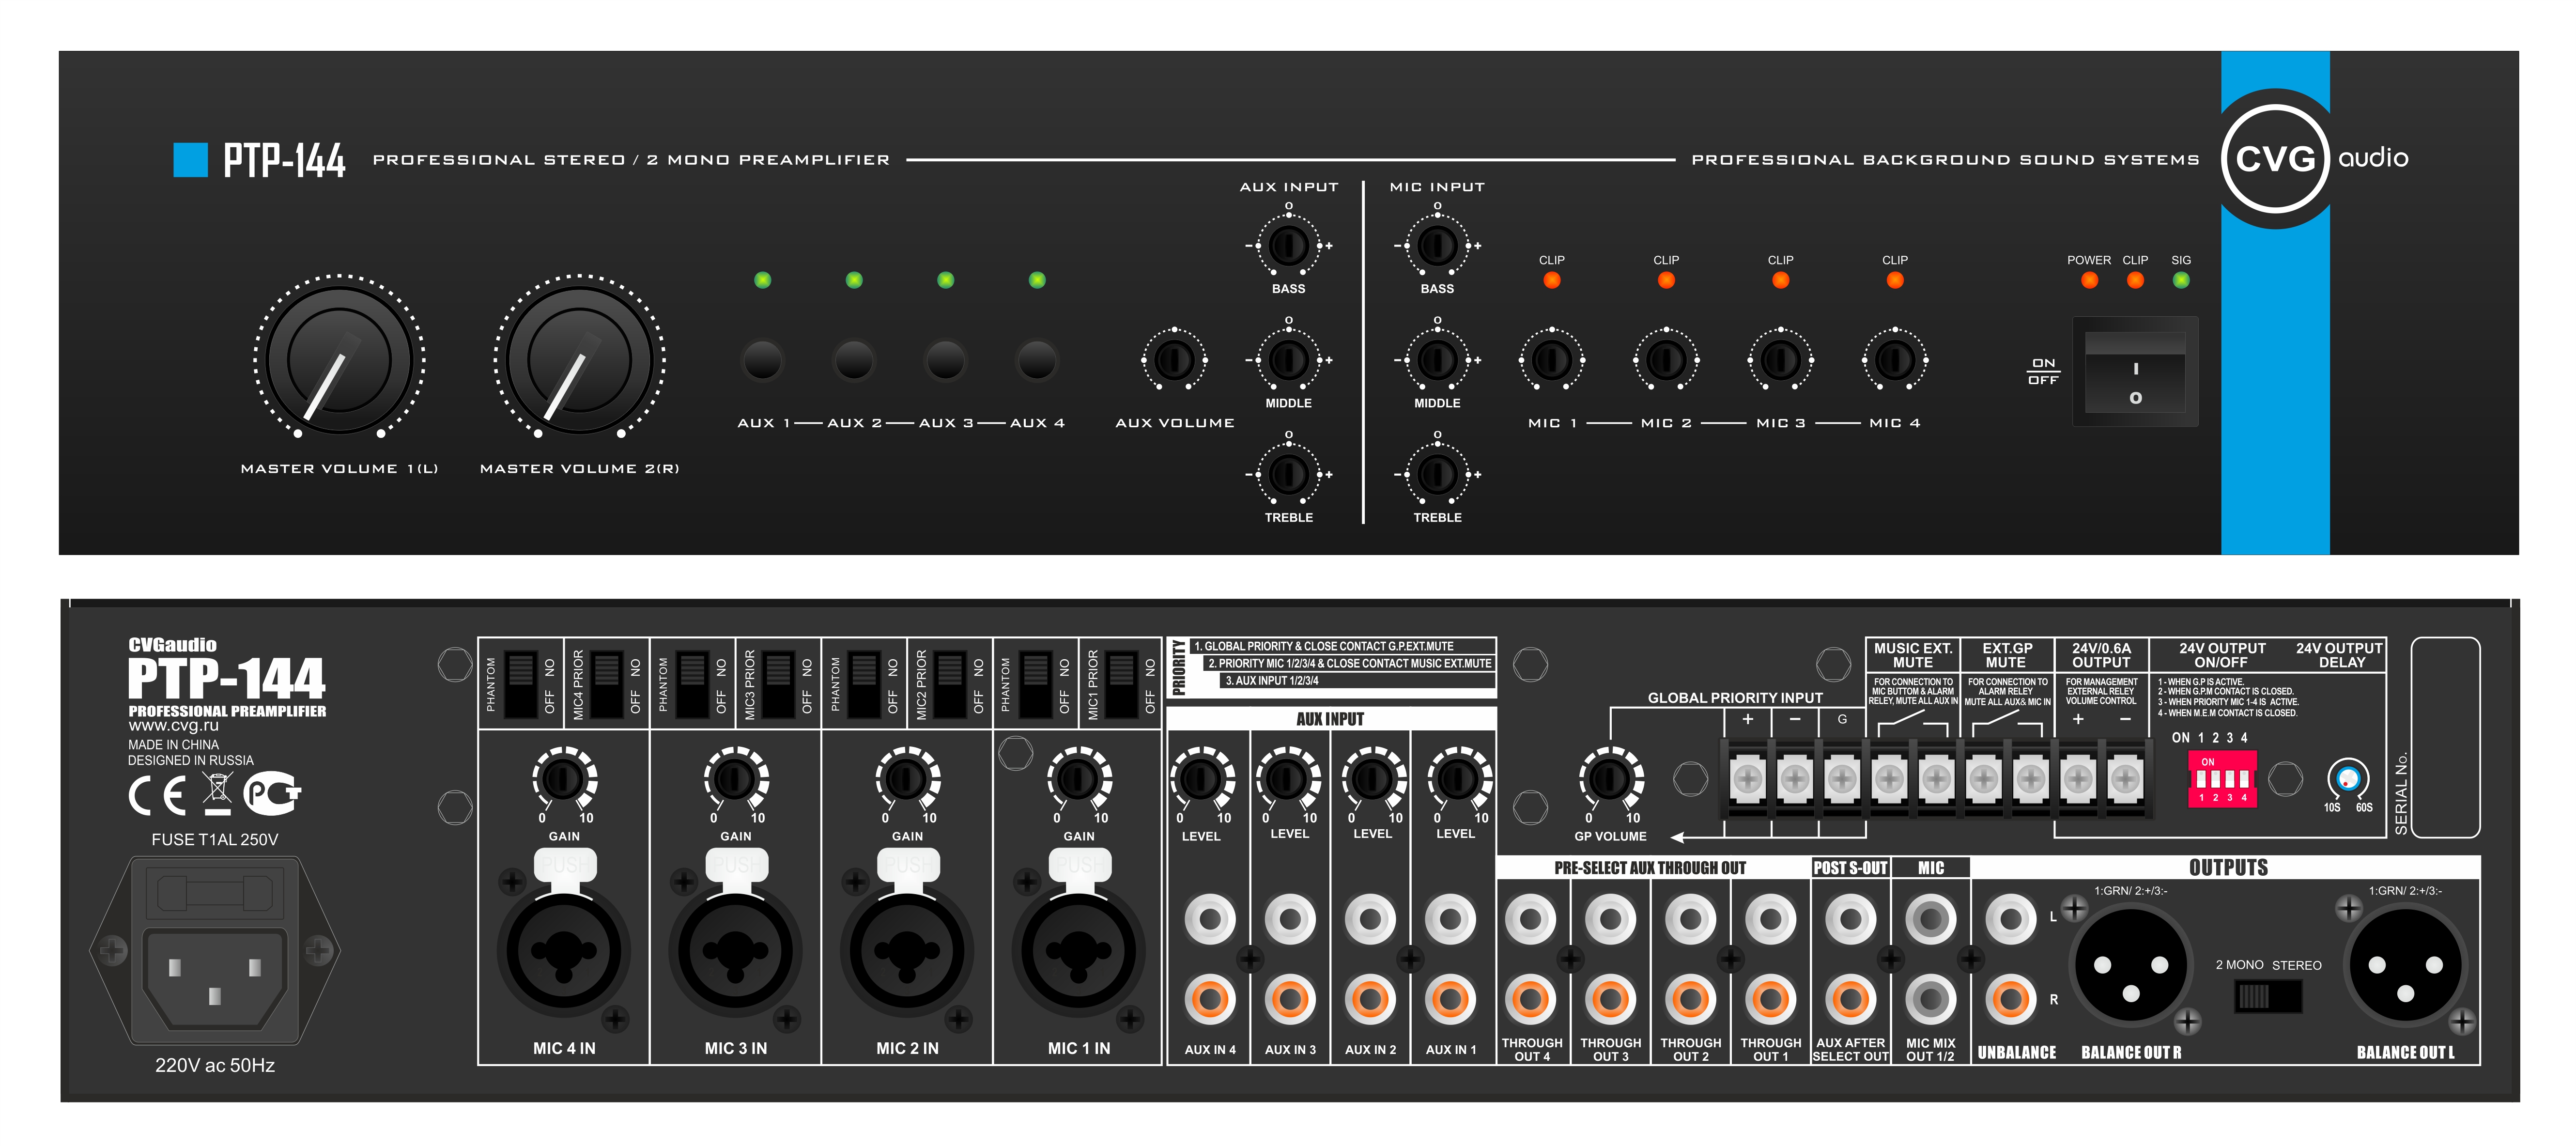2576x1146 pixels.
Task: Click the MIC 3 IN combo XLR jack
Action: pos(735,951)
